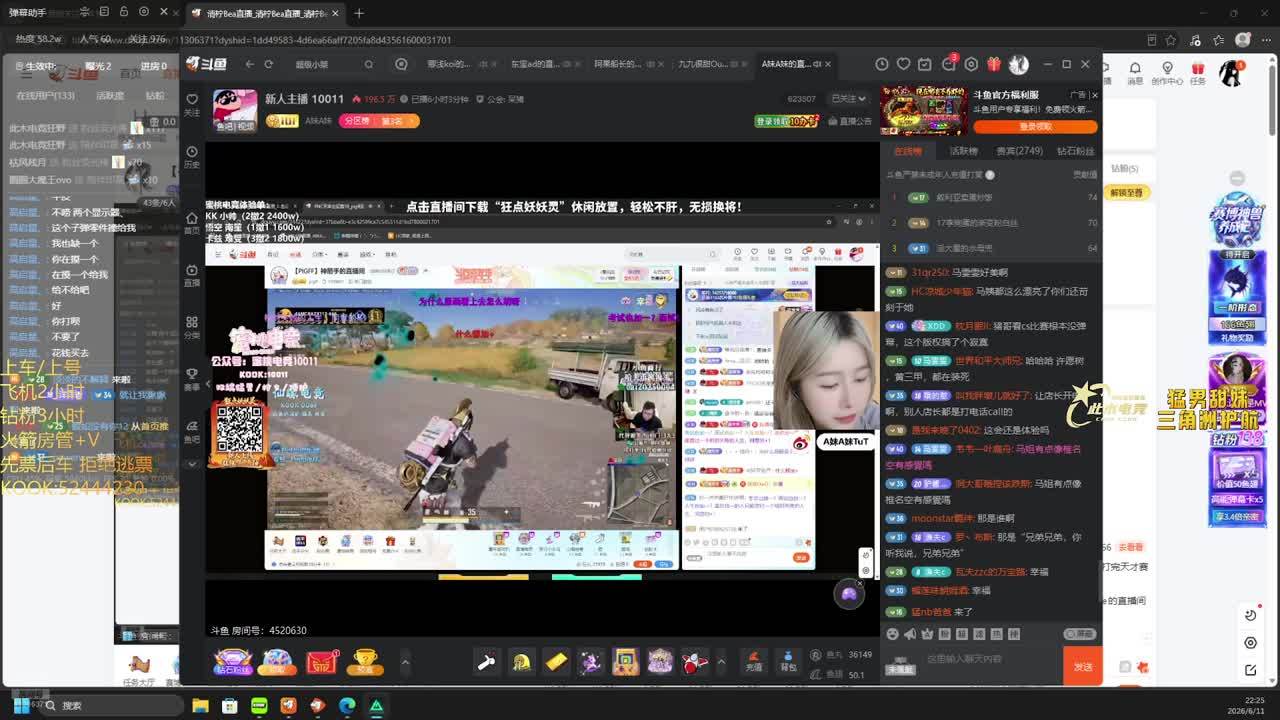Click the red gift box in Douyu header
The height and width of the screenshot is (720, 1280).
(x=994, y=64)
